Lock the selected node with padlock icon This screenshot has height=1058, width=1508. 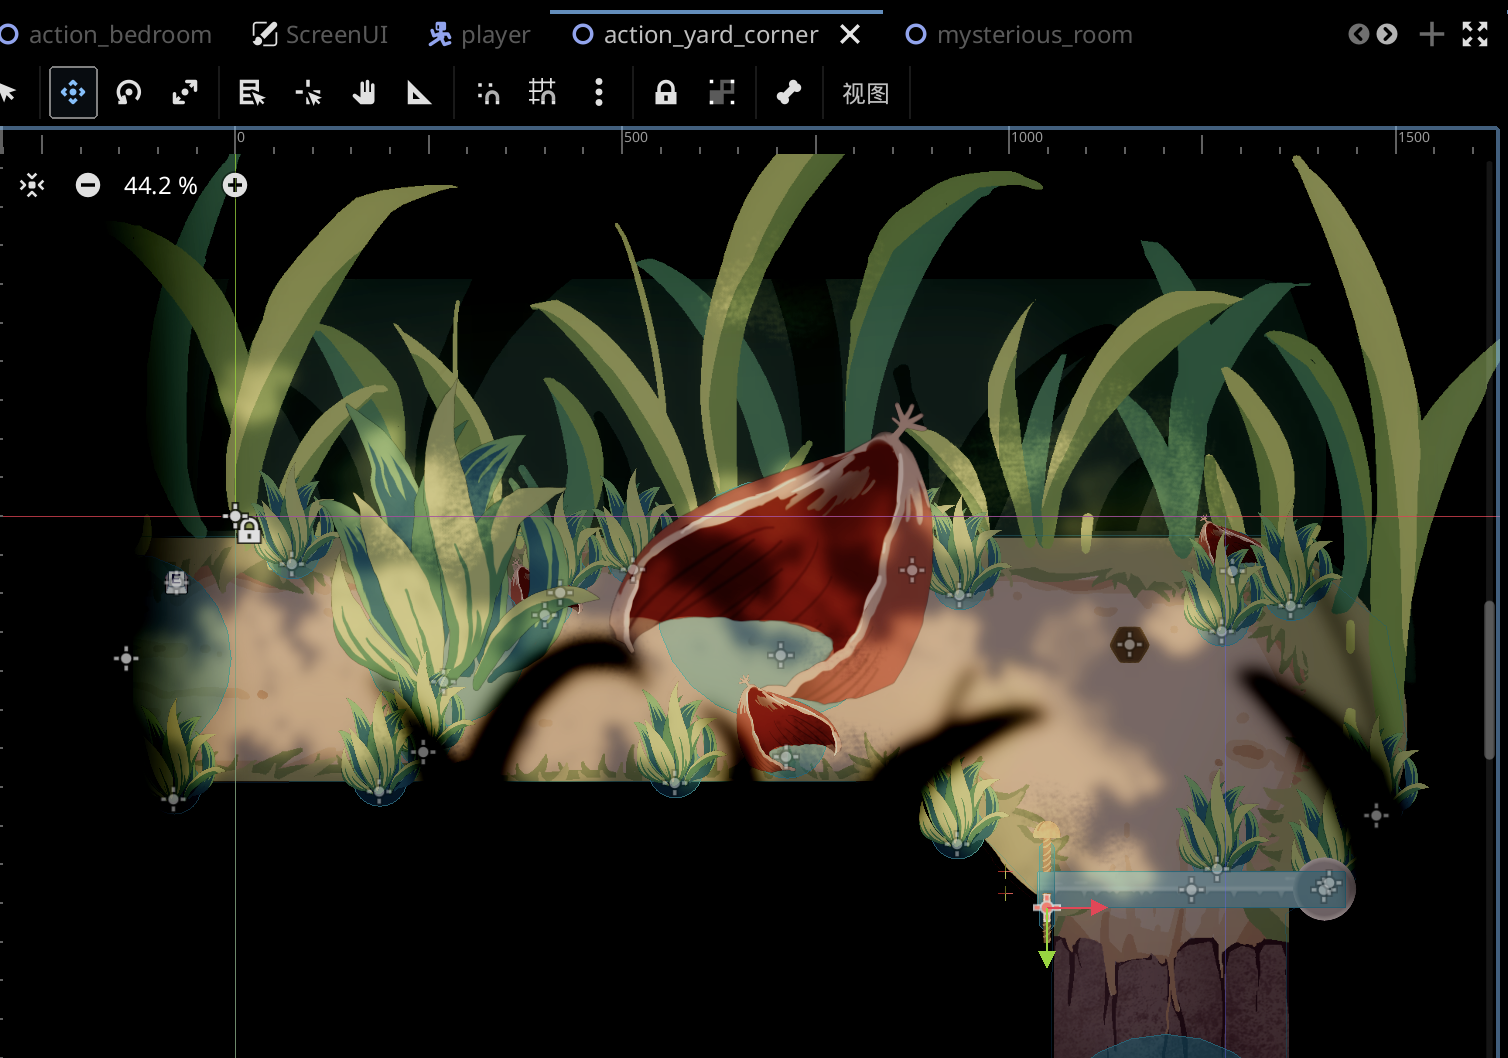(x=665, y=93)
